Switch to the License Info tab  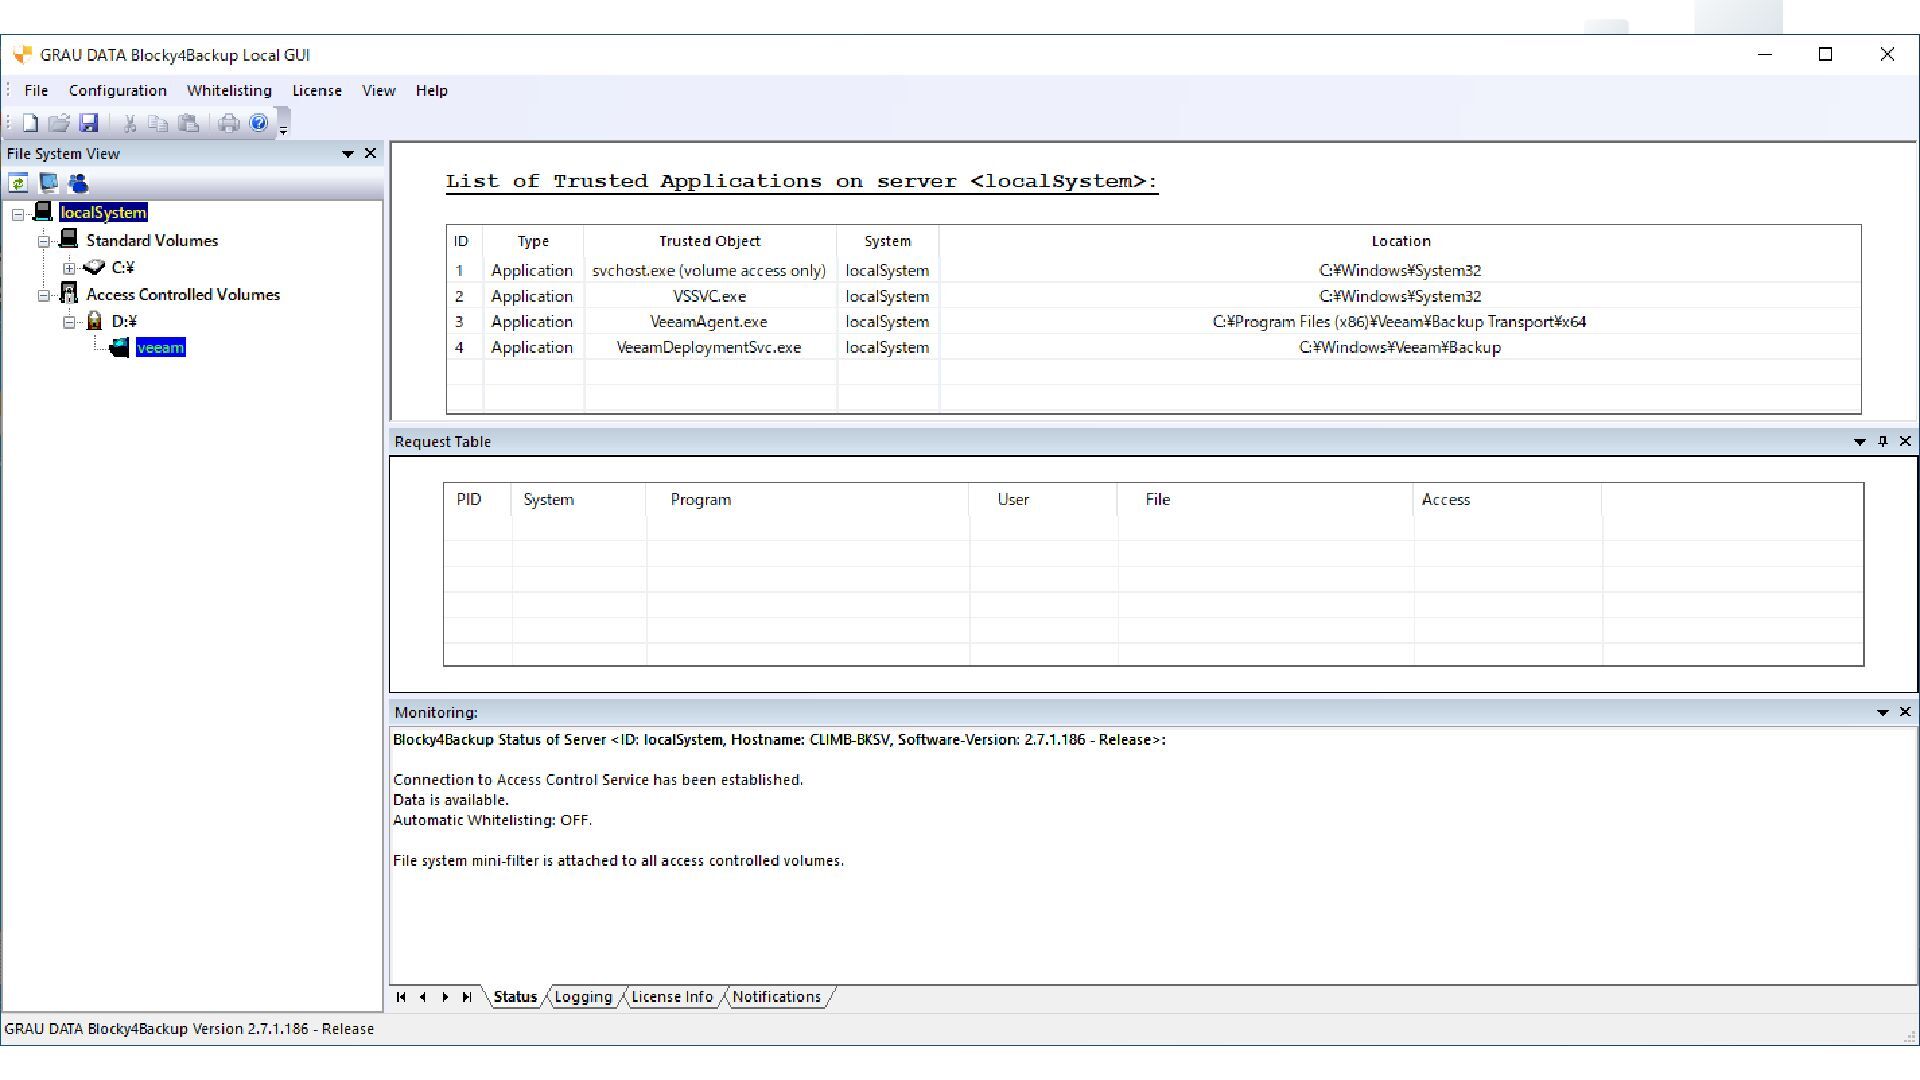[672, 997]
